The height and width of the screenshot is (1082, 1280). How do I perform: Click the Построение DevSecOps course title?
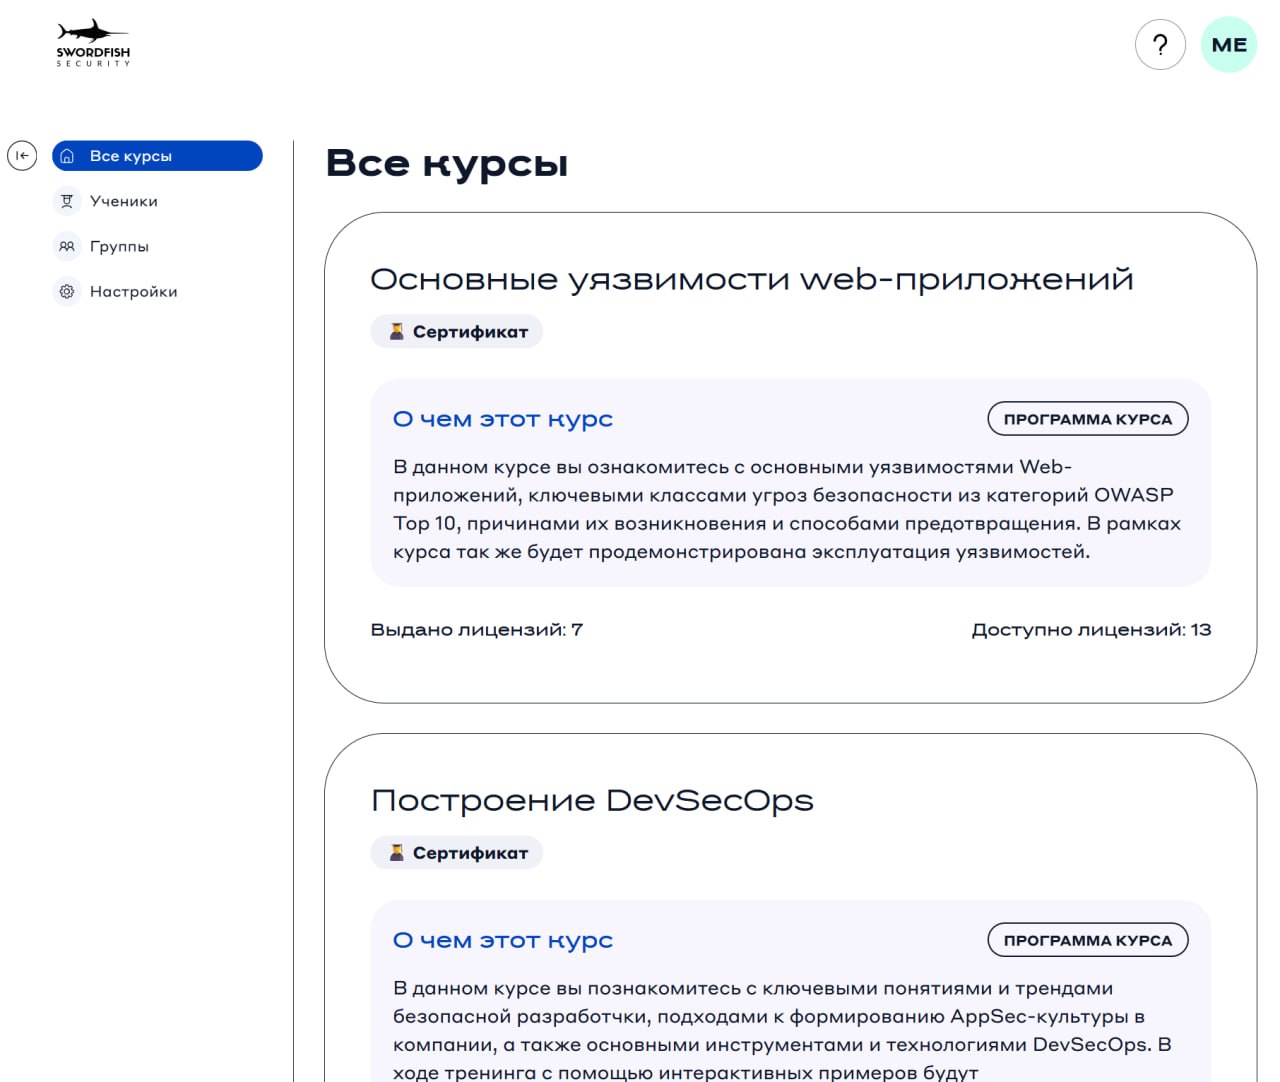click(x=592, y=800)
